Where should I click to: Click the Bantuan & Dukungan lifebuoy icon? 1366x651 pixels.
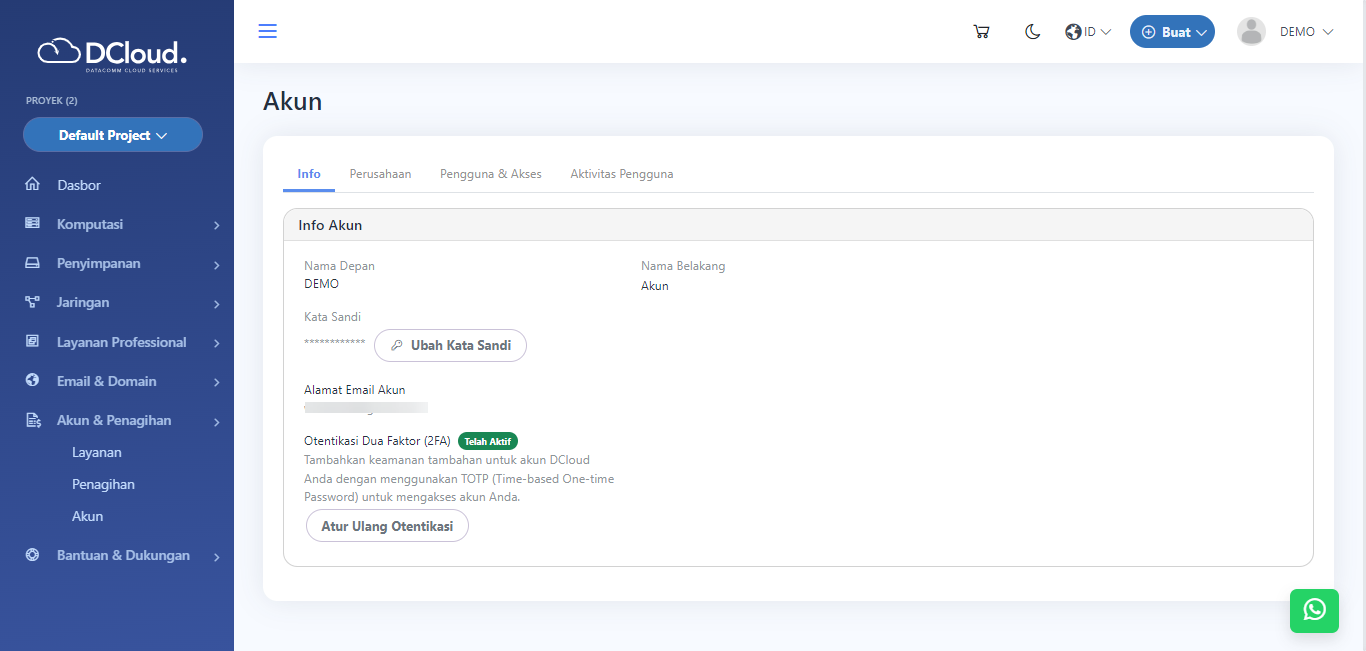click(x=32, y=555)
